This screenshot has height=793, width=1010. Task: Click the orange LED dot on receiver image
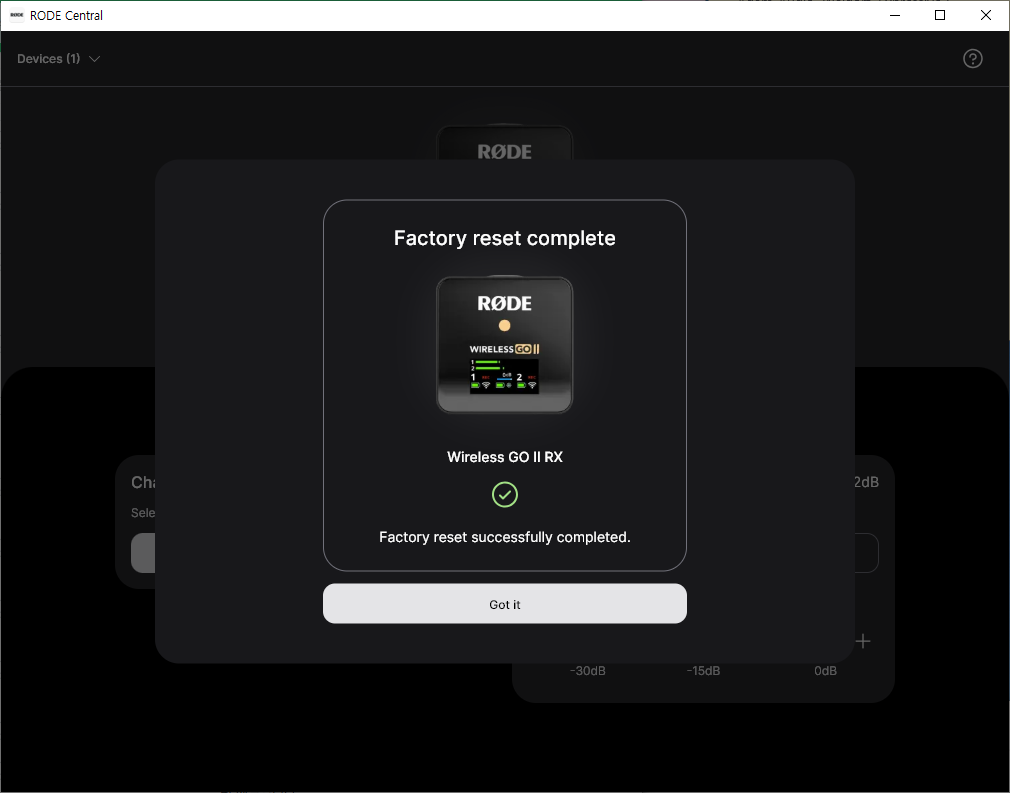pyautogui.click(x=504, y=326)
